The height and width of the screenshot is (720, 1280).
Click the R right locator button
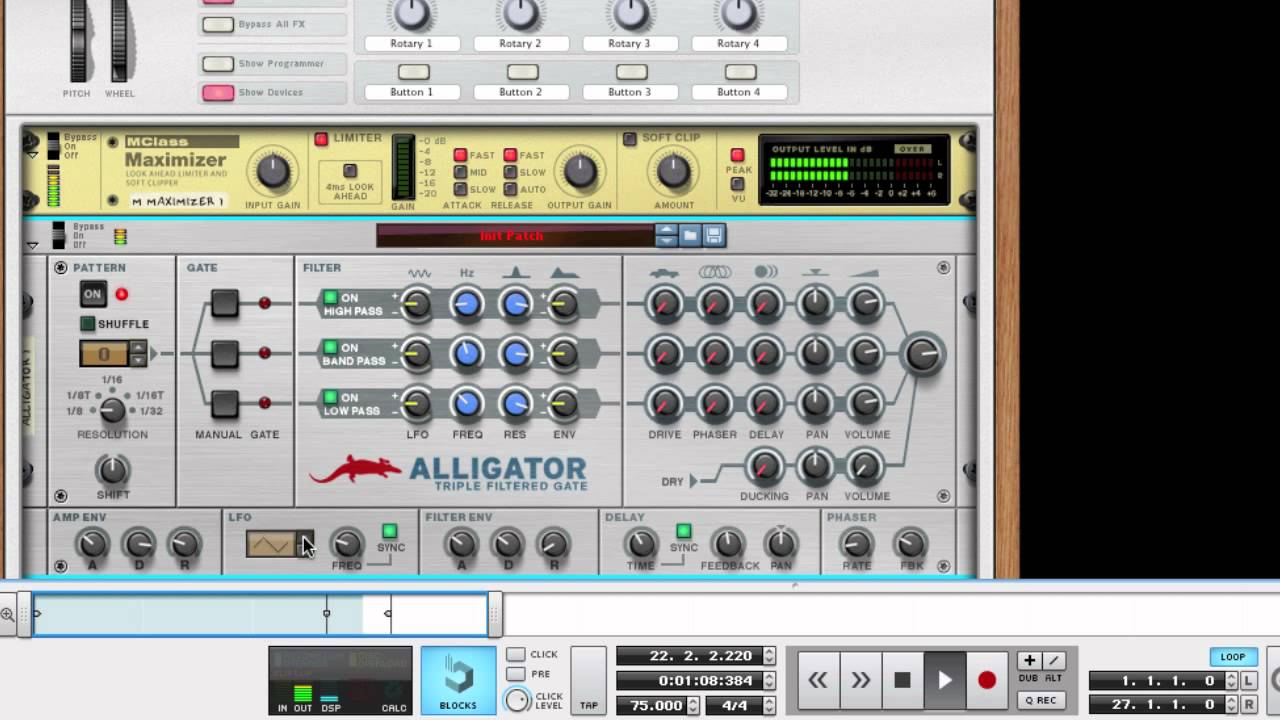pyautogui.click(x=1248, y=704)
